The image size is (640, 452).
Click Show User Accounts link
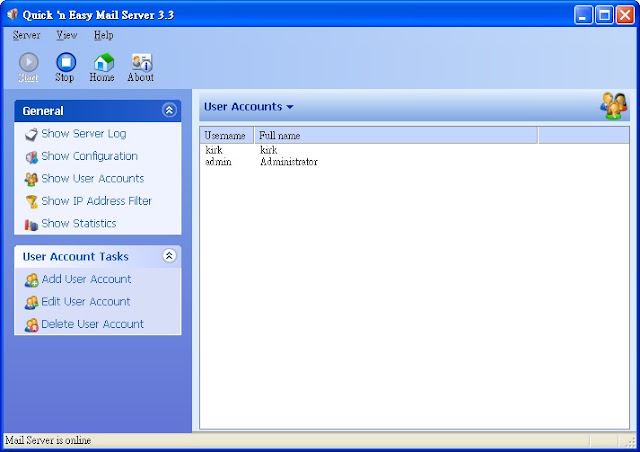[93, 178]
